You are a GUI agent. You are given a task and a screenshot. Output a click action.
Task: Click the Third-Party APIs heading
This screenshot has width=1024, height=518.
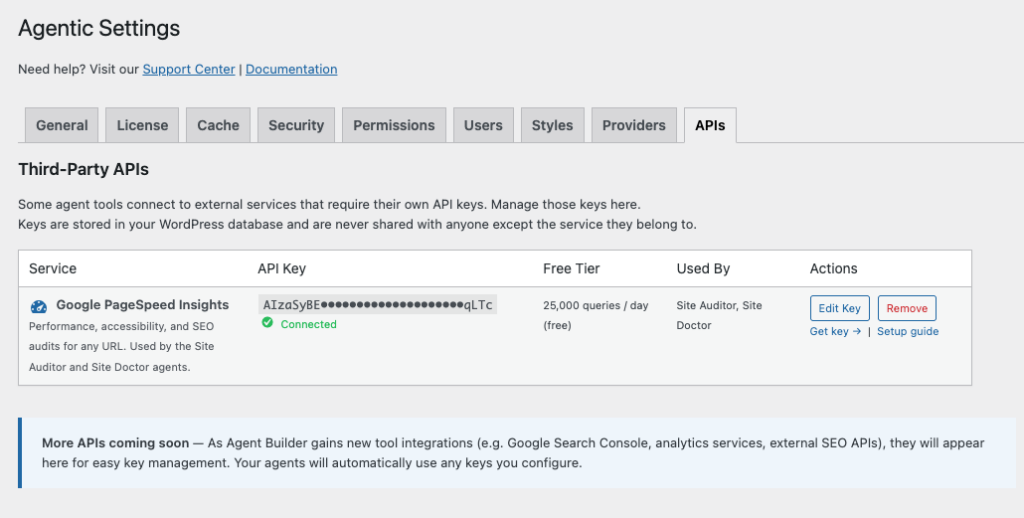84,169
